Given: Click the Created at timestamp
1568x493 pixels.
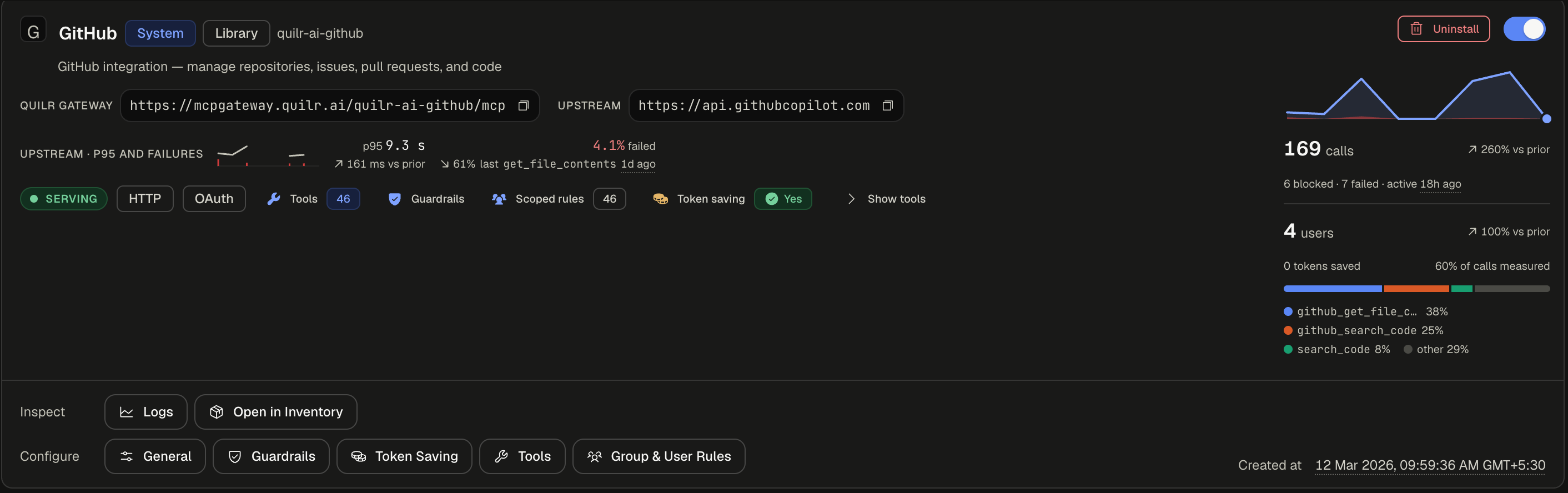Looking at the screenshot, I should [1430, 465].
